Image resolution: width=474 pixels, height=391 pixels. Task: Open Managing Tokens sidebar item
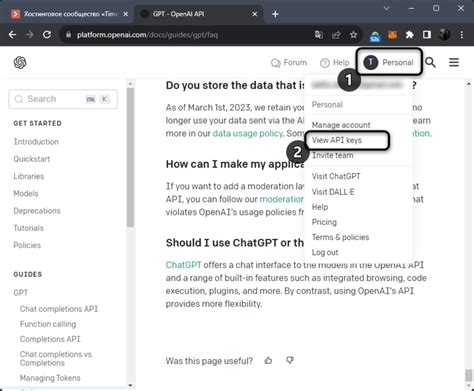pos(50,378)
